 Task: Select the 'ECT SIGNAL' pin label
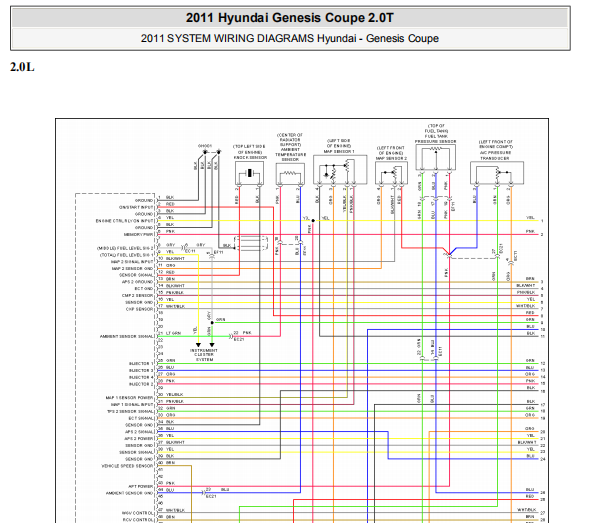(x=141, y=418)
